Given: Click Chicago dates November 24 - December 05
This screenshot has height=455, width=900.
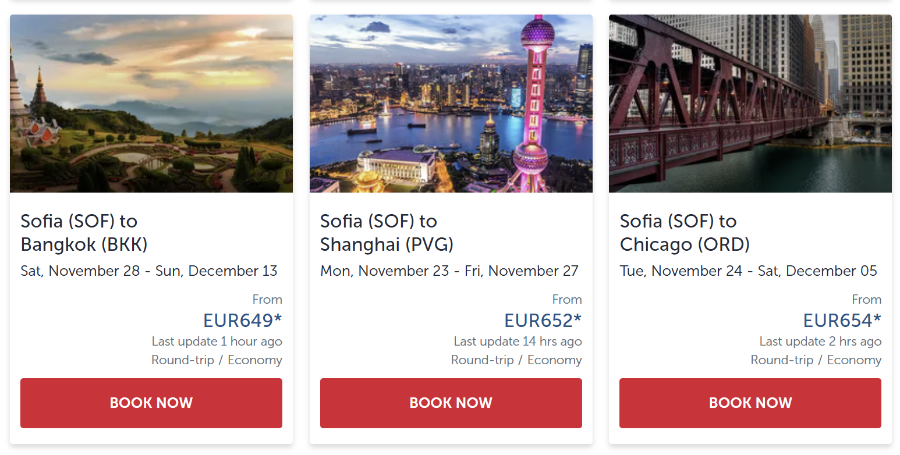Looking at the screenshot, I should [748, 271].
